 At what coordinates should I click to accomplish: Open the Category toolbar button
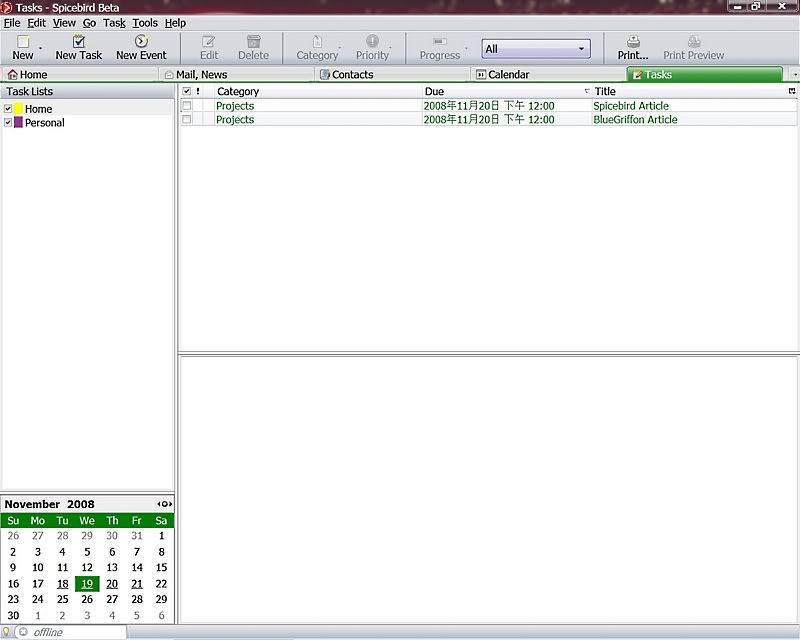click(x=317, y=47)
